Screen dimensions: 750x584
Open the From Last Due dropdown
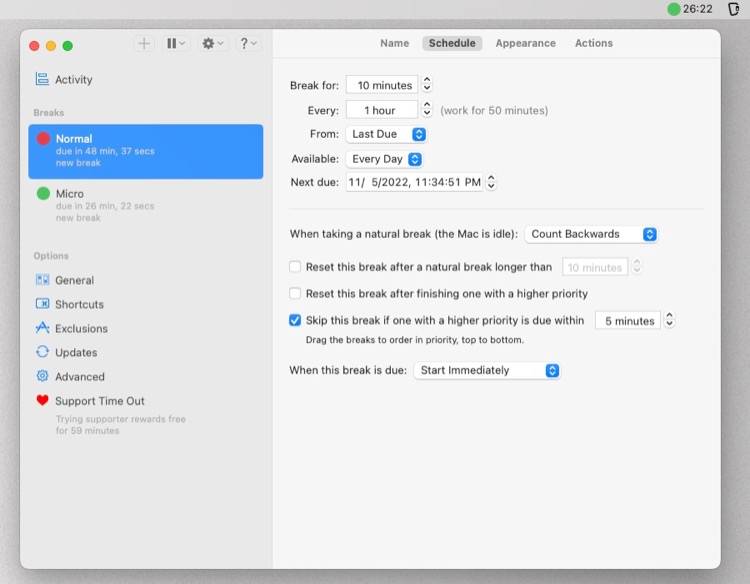pyautogui.click(x=386, y=134)
